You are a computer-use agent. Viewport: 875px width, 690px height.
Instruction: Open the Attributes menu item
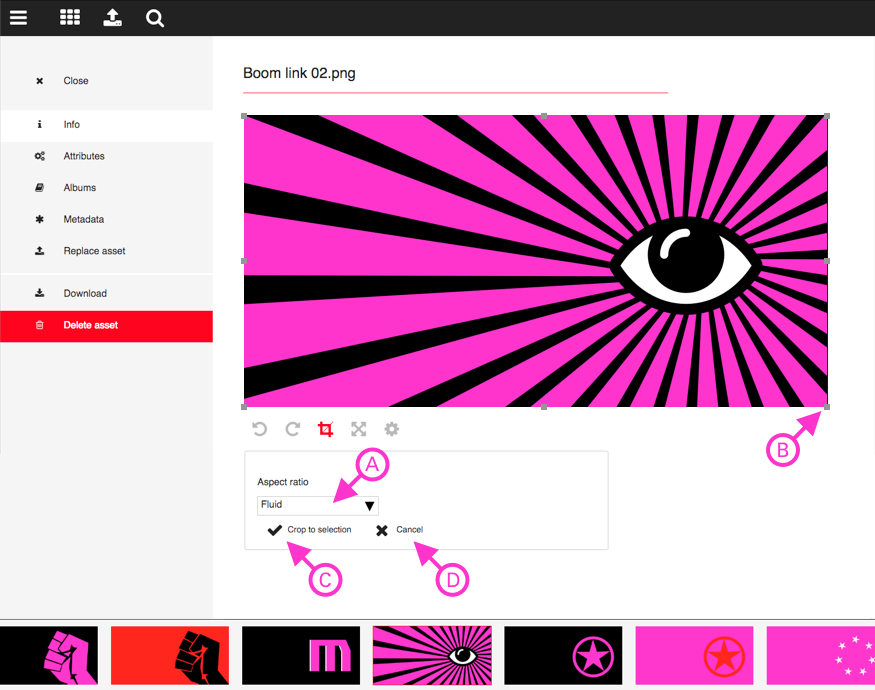[107, 156]
